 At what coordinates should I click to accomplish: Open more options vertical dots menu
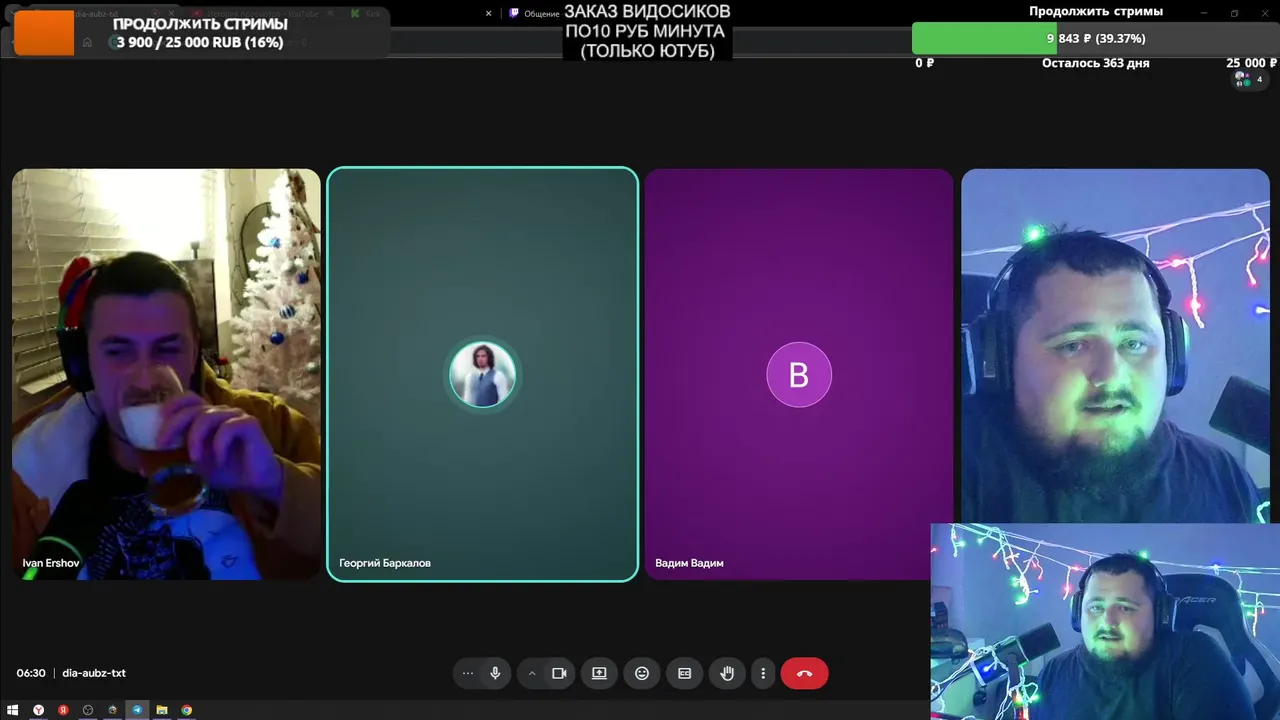pos(763,673)
